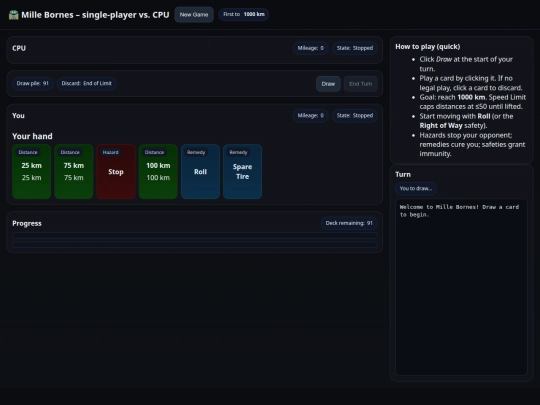Click the Discard: End of Limit badge

pyautogui.click(x=86, y=83)
